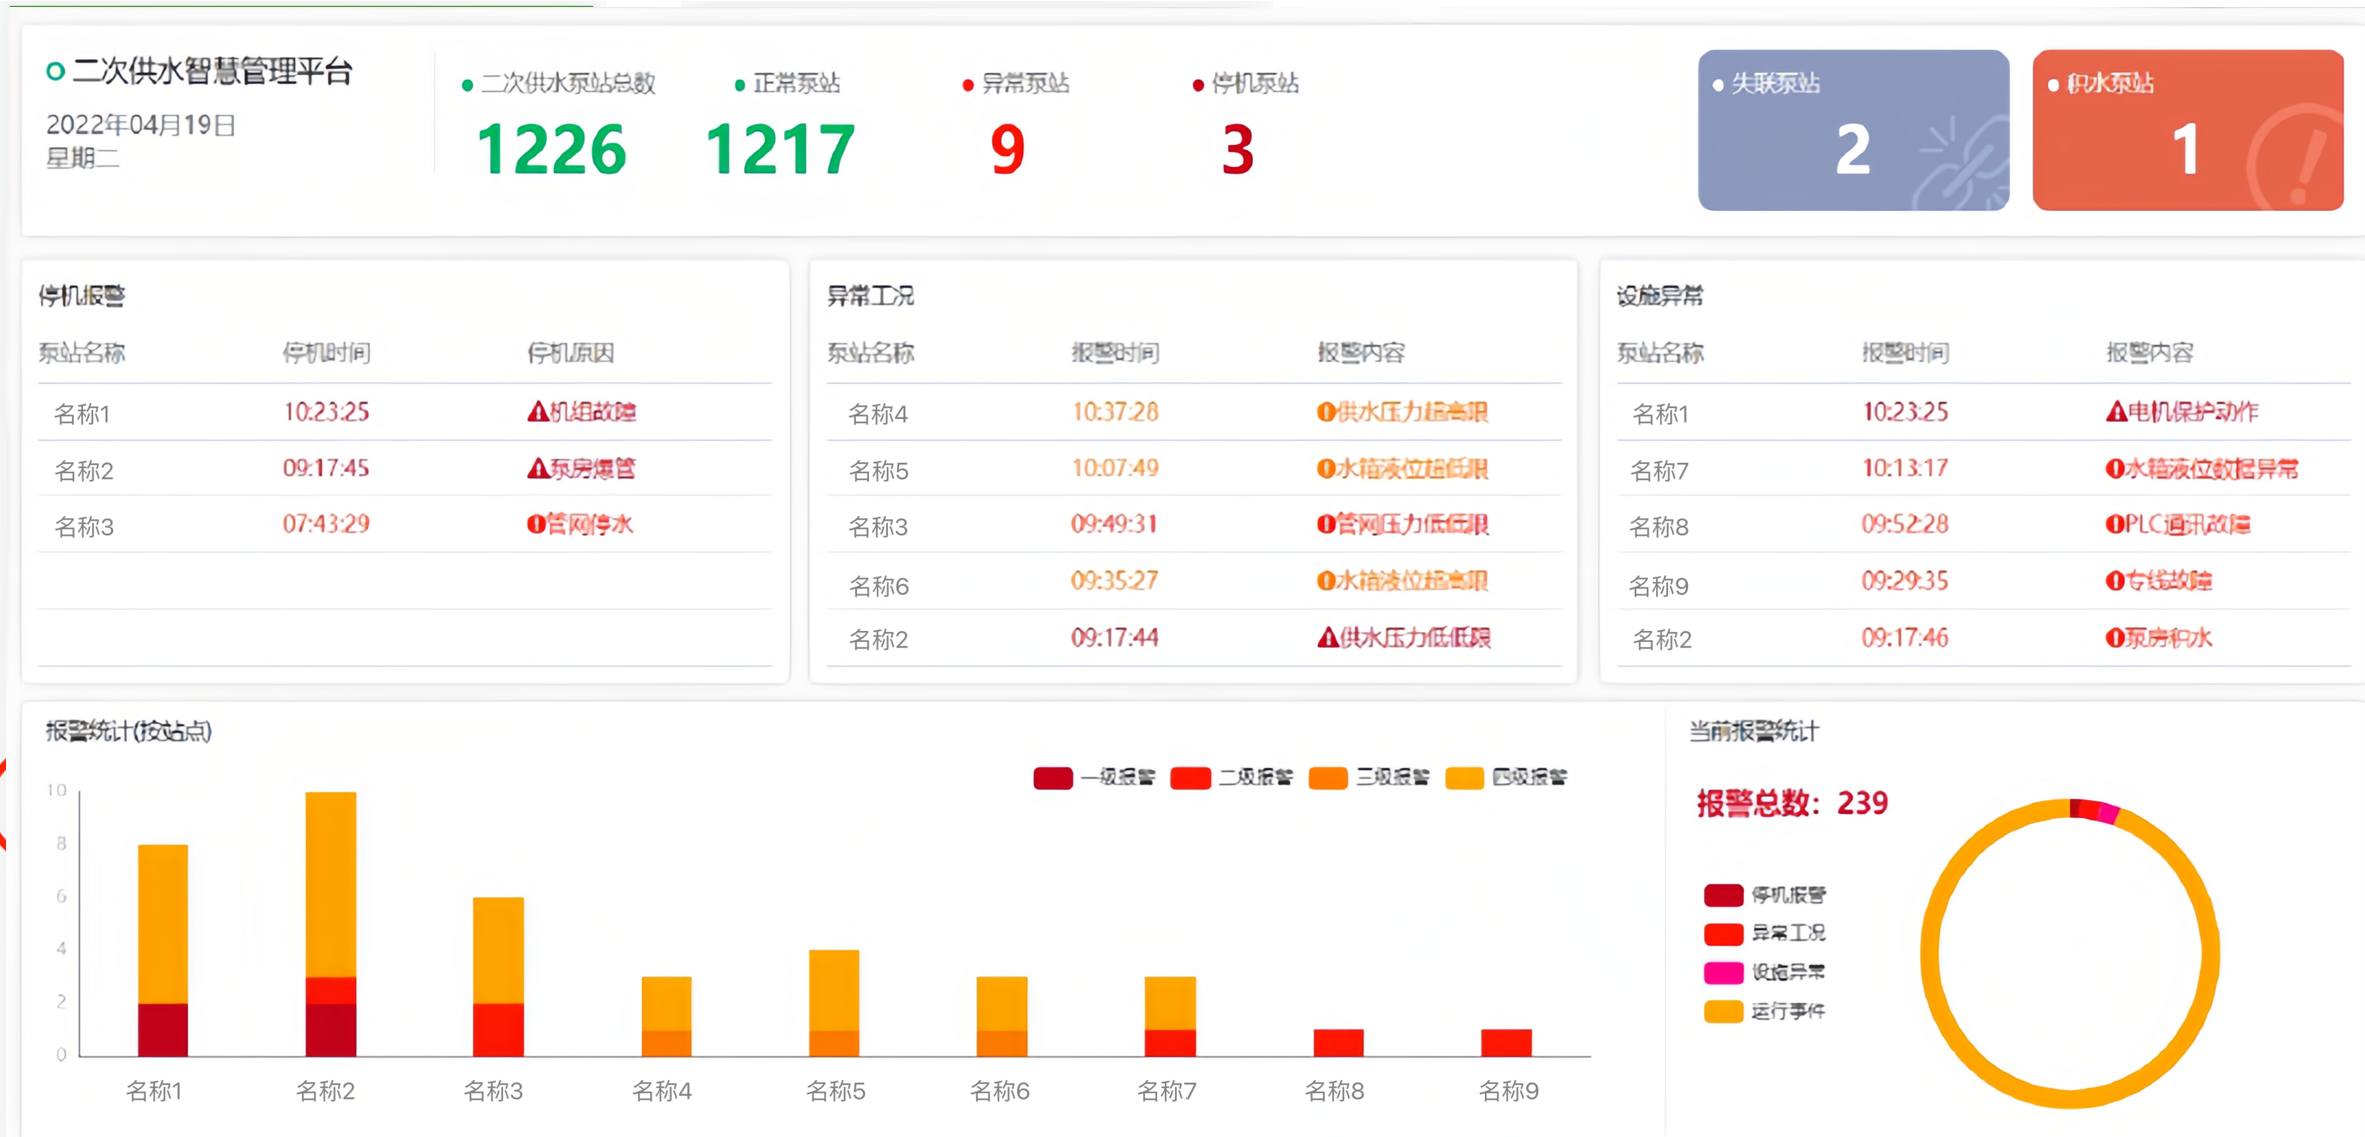
Task: Click the warning triangle icon beside 机组故障
Action: 537,412
